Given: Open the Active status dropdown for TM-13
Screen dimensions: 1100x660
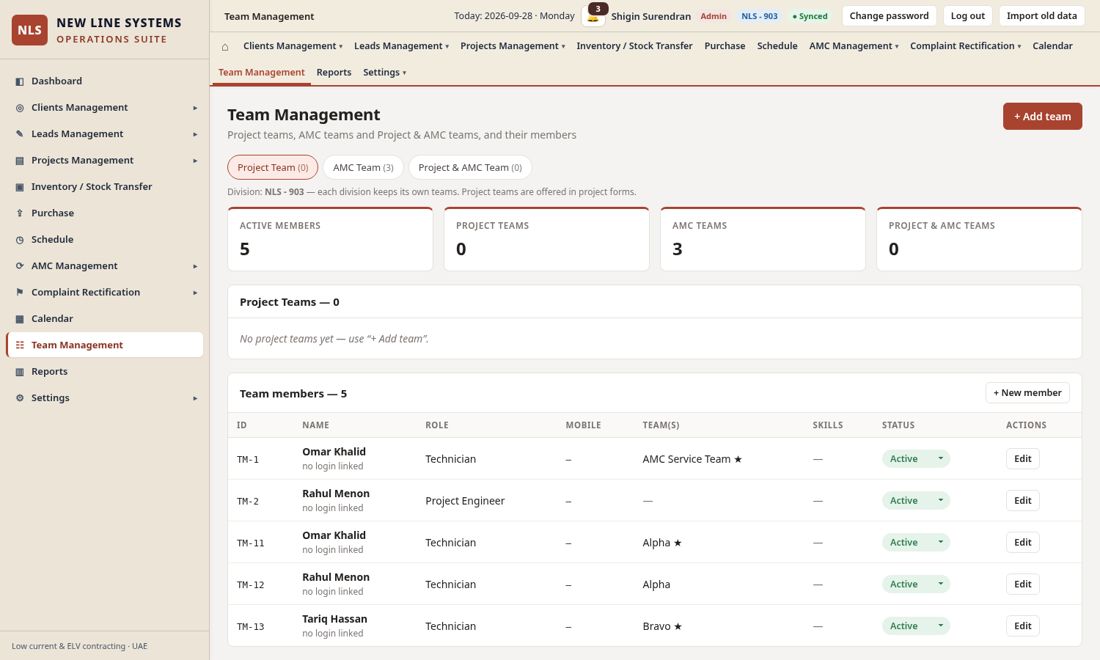Looking at the screenshot, I should [x=915, y=626].
